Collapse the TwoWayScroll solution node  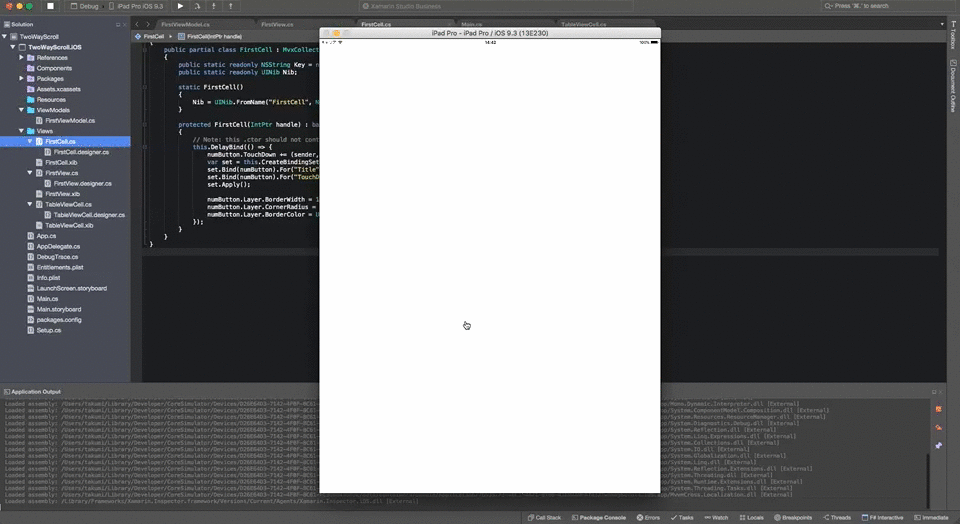point(5,37)
